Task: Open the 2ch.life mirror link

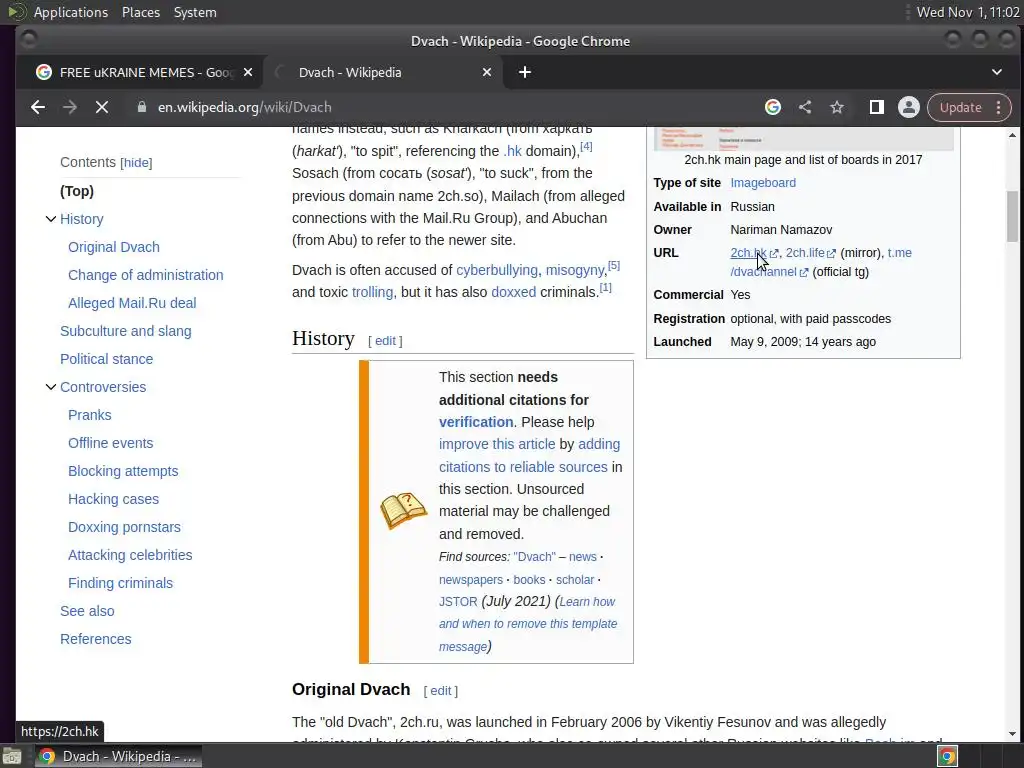Action: coord(805,253)
